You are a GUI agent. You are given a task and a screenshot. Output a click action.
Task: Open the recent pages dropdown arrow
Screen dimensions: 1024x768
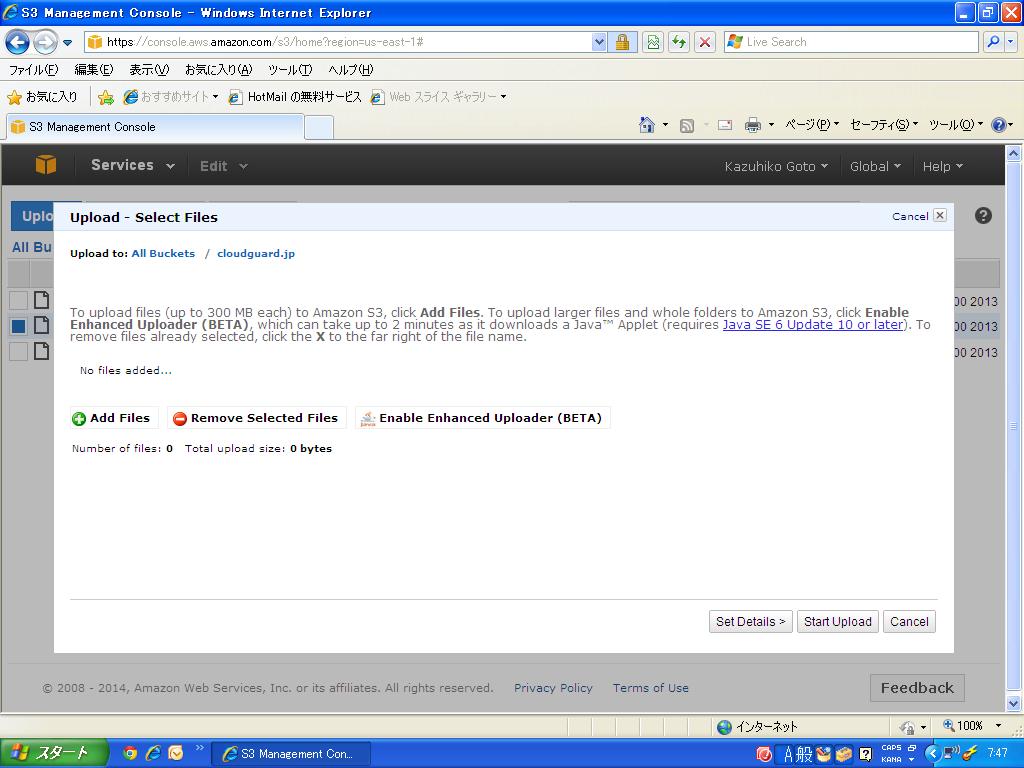tap(67, 43)
